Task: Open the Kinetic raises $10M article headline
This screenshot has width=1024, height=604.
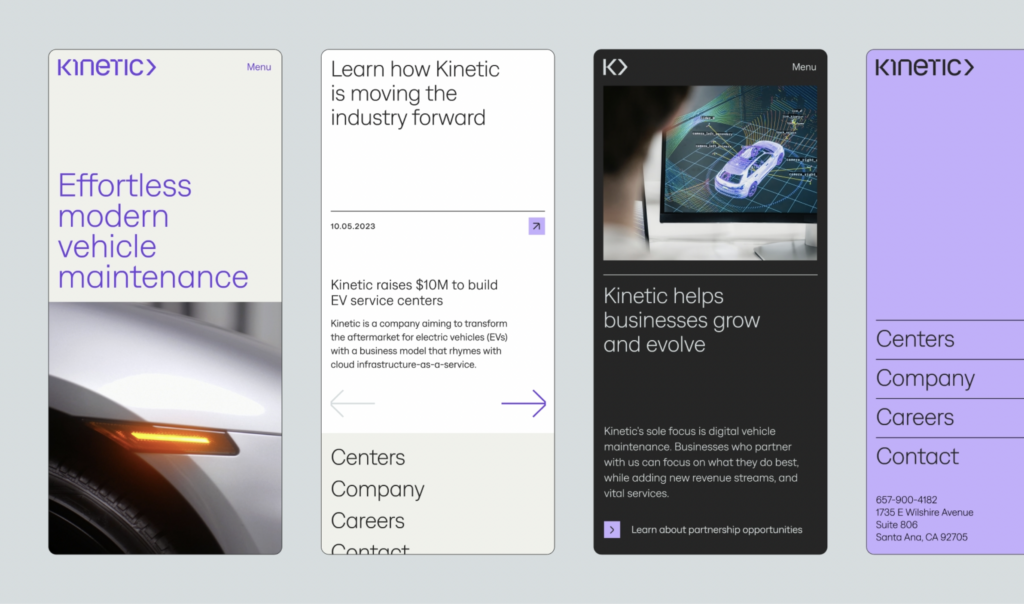Action: pos(413,293)
